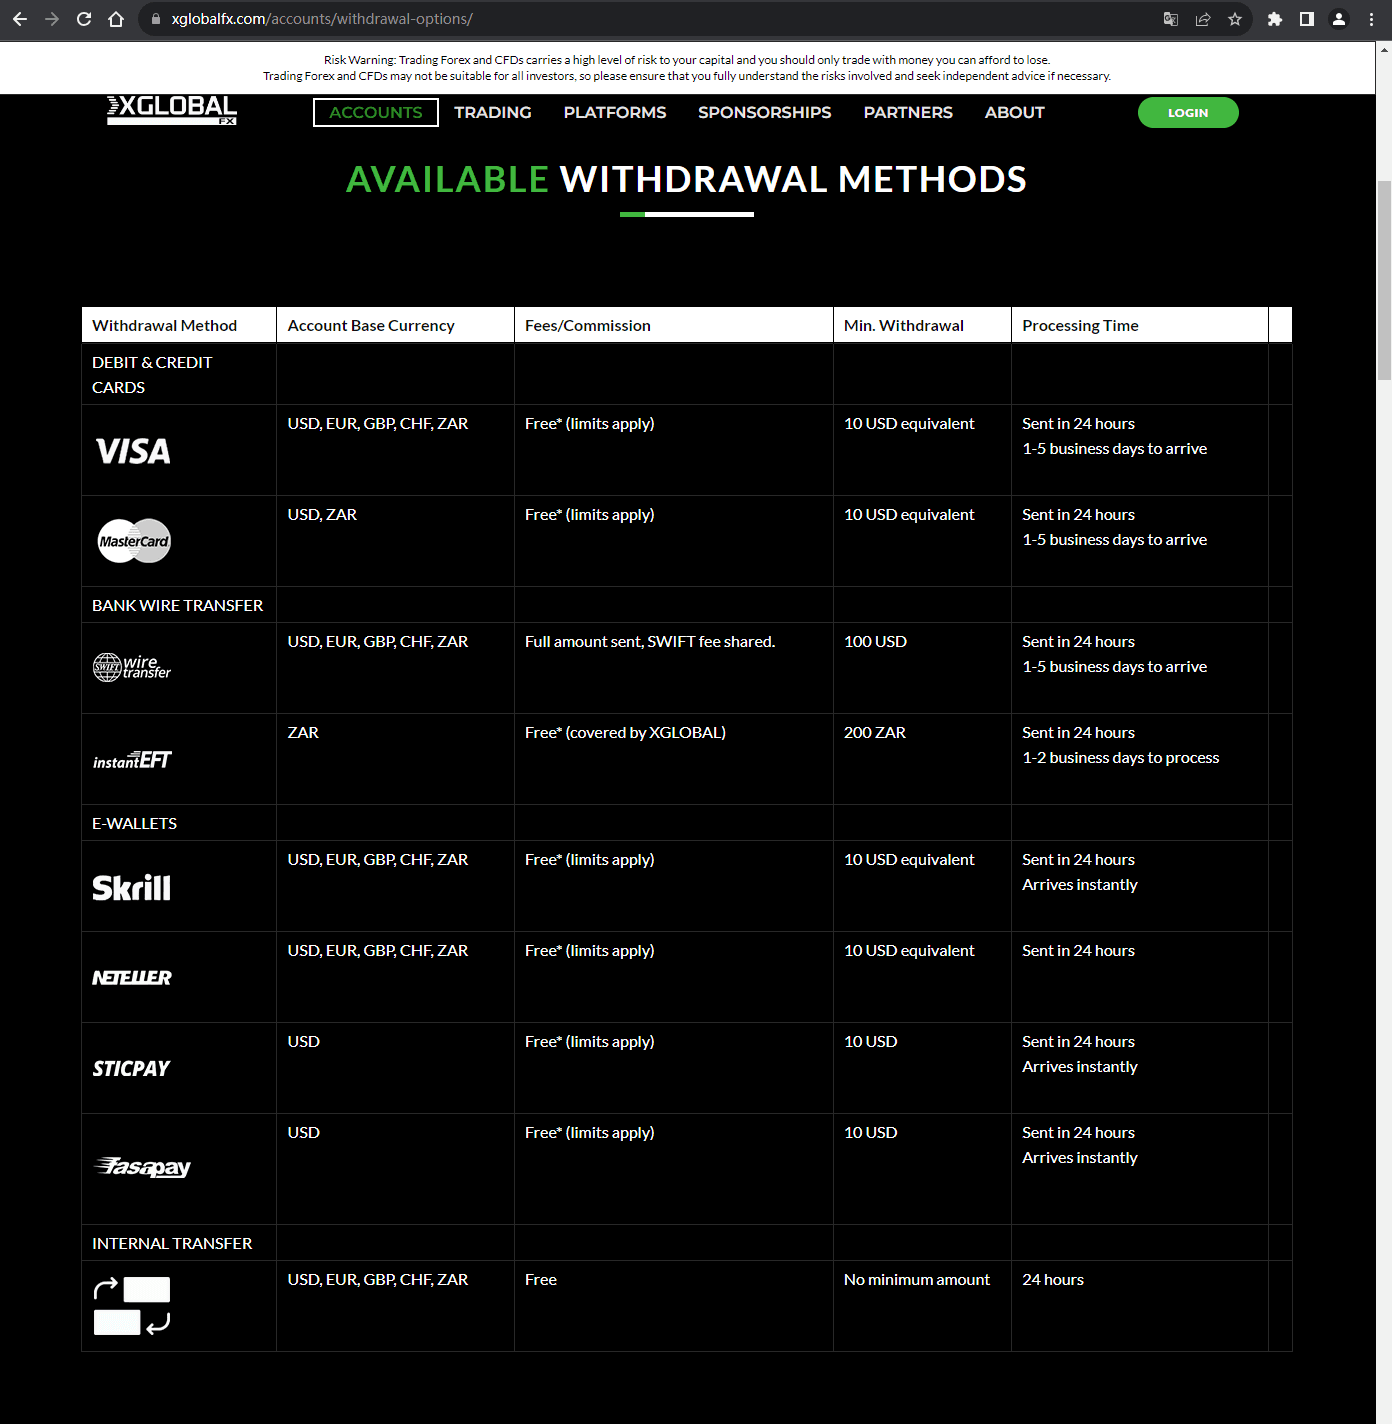The width and height of the screenshot is (1392, 1424).
Task: Click the BANK WIRE TRANSFER section row
Action: click(687, 605)
